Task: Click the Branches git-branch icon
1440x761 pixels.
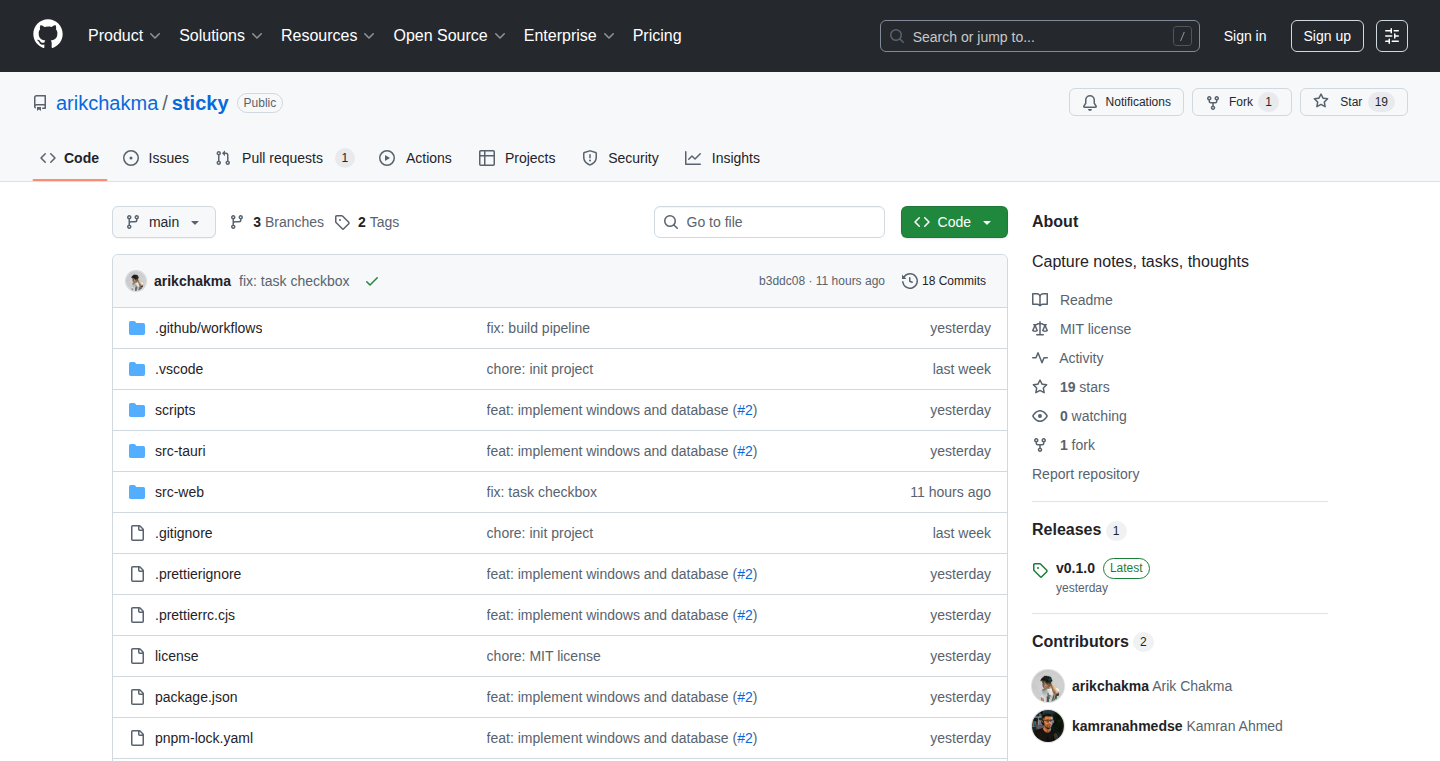Action: click(237, 222)
